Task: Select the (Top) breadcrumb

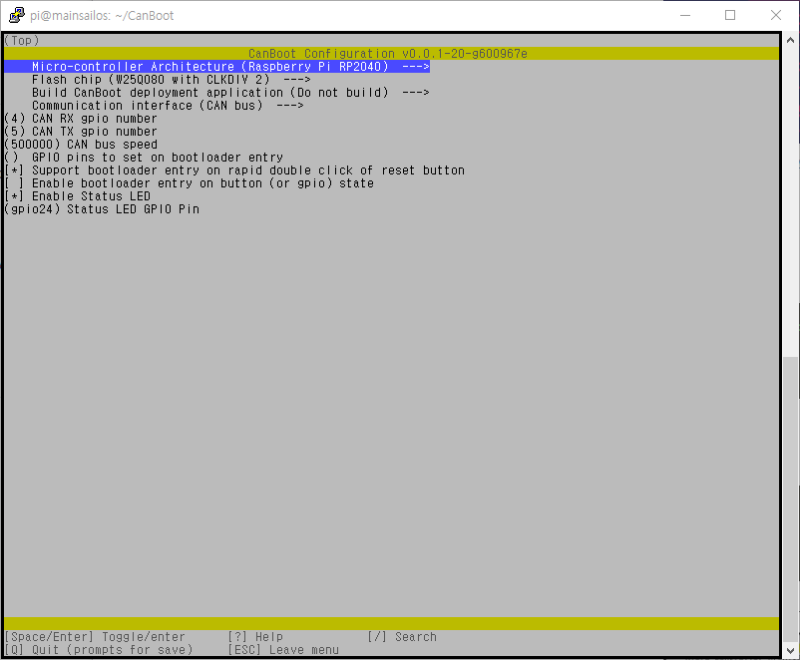Action: (21, 40)
